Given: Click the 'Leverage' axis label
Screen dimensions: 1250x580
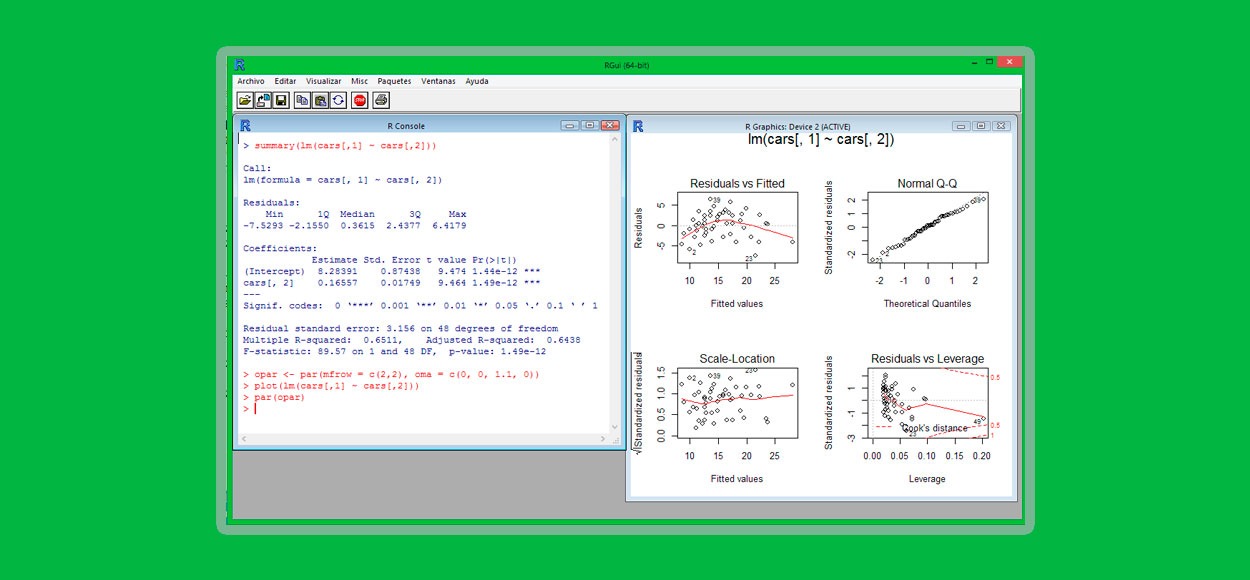Looking at the screenshot, I should (927, 478).
